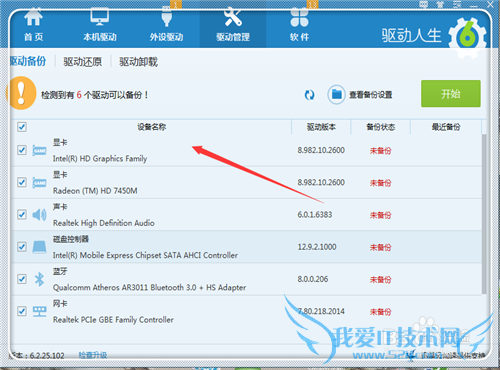Click version 8.0.0.206 cell
Viewport: 500px width, 370px height.
(313, 279)
